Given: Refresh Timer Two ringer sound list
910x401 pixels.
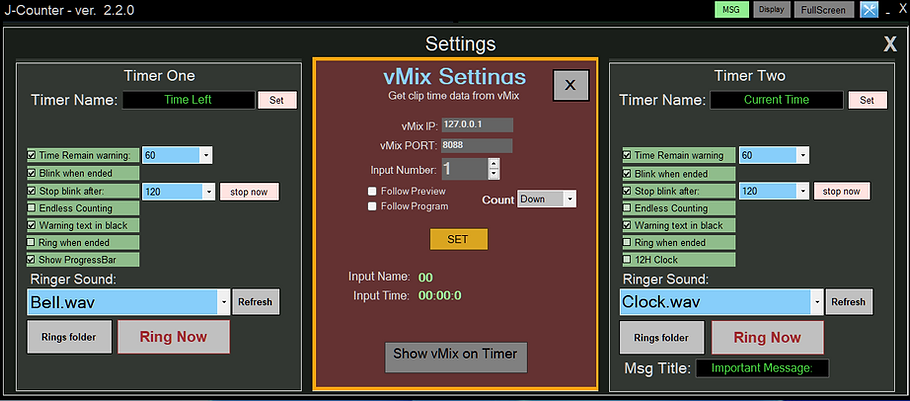Looking at the screenshot, I should point(848,302).
